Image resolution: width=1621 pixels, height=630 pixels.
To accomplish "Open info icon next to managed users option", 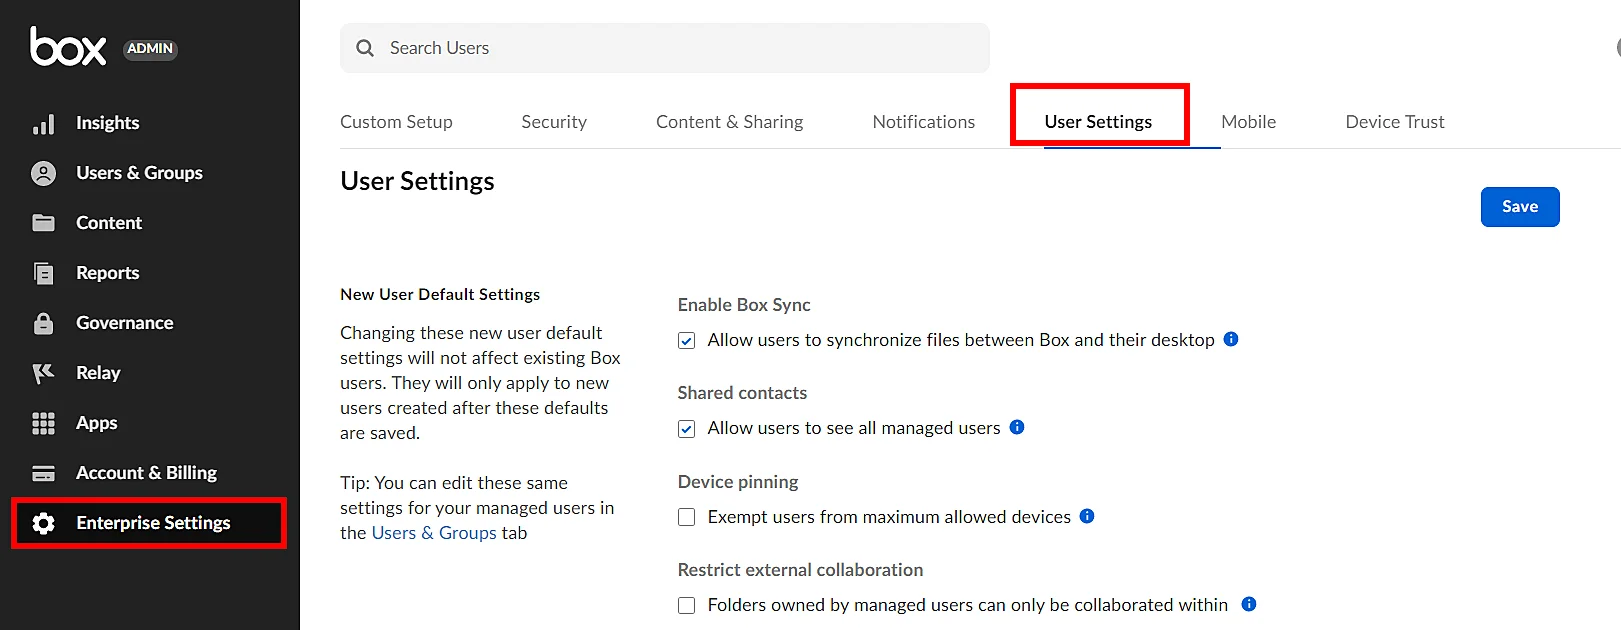I will click(x=1017, y=427).
